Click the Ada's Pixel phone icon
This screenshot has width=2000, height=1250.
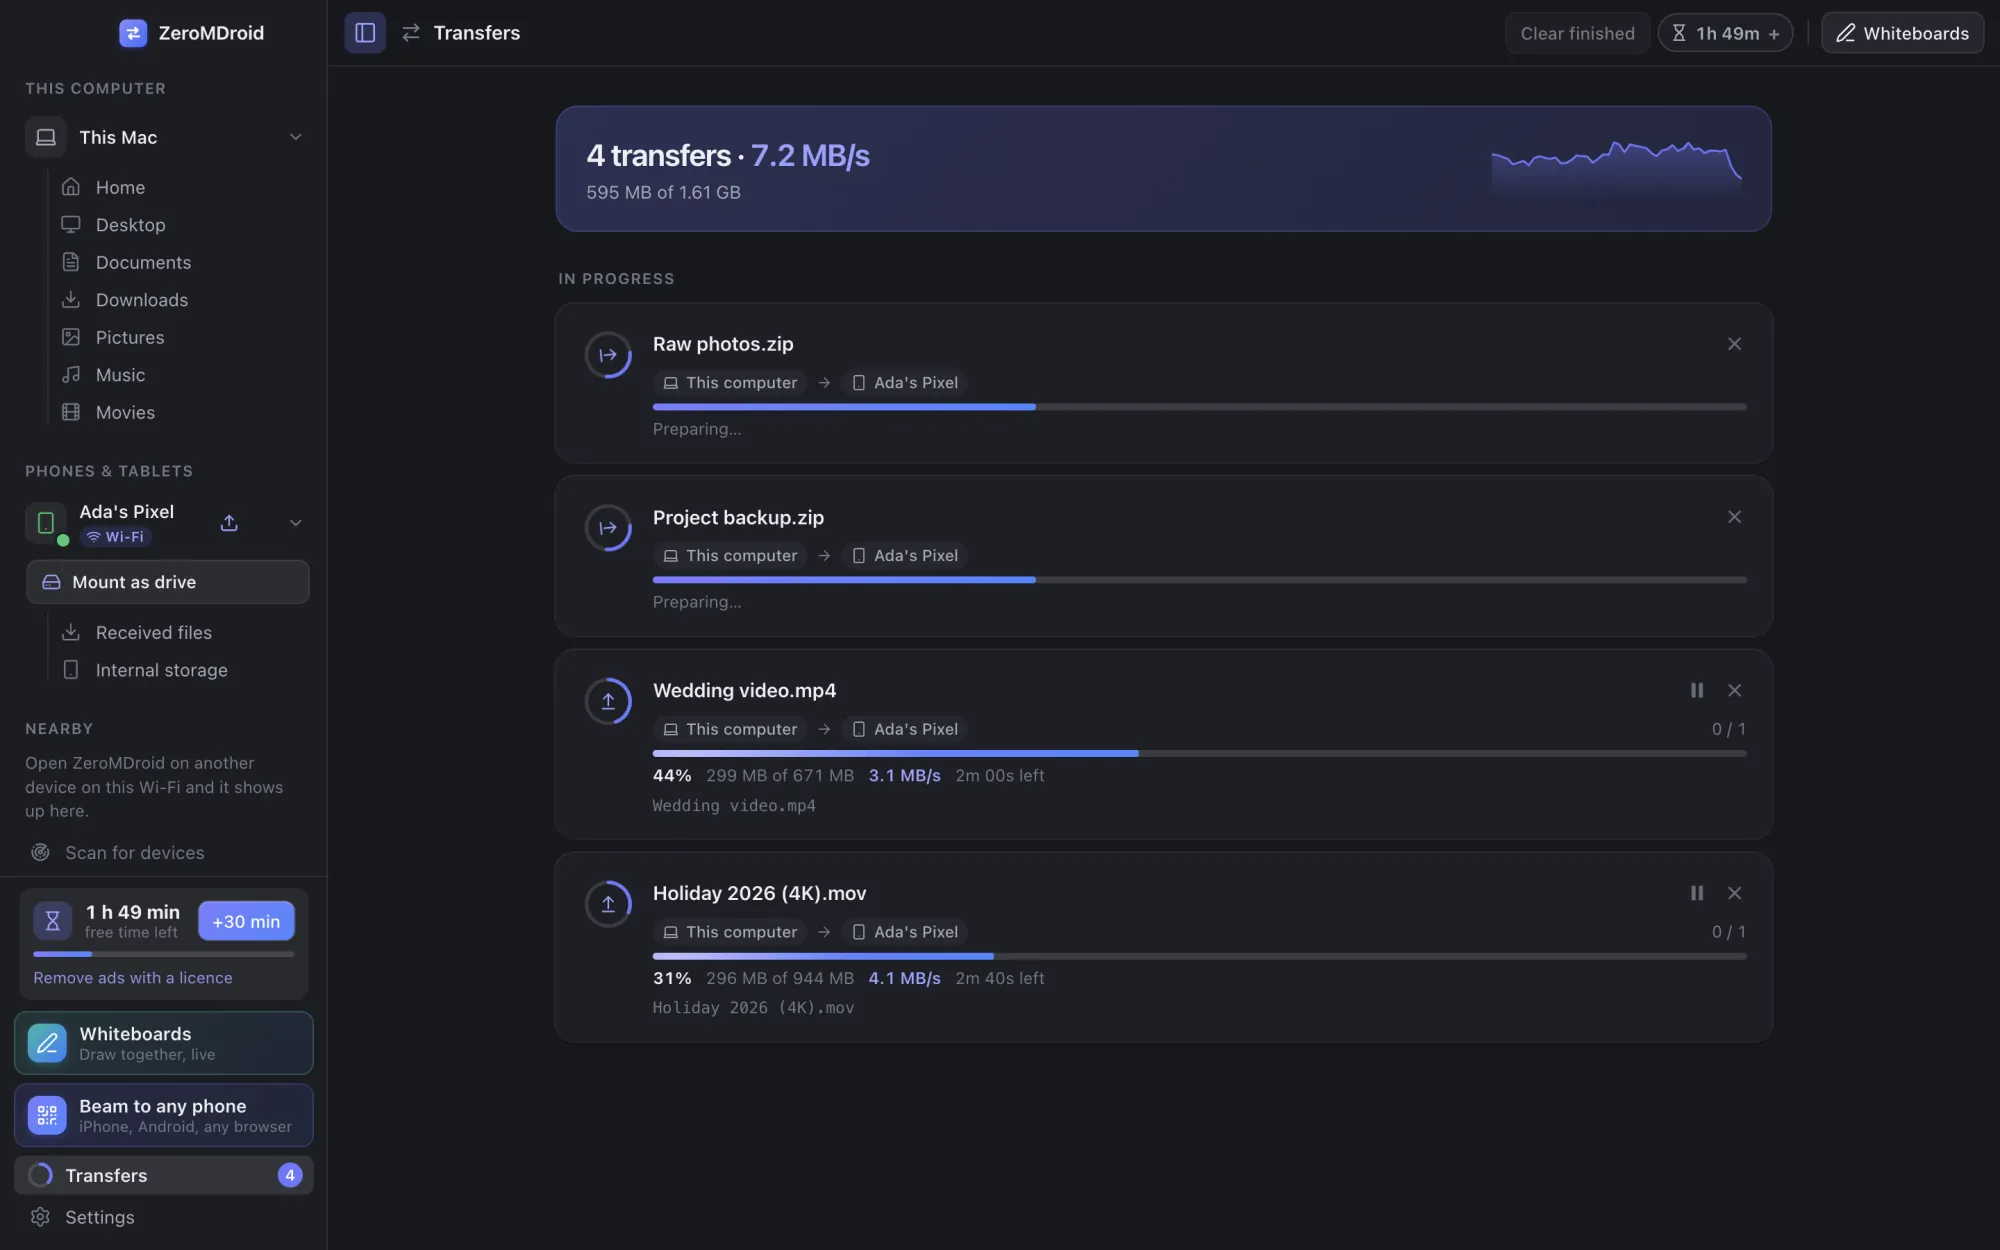(46, 523)
